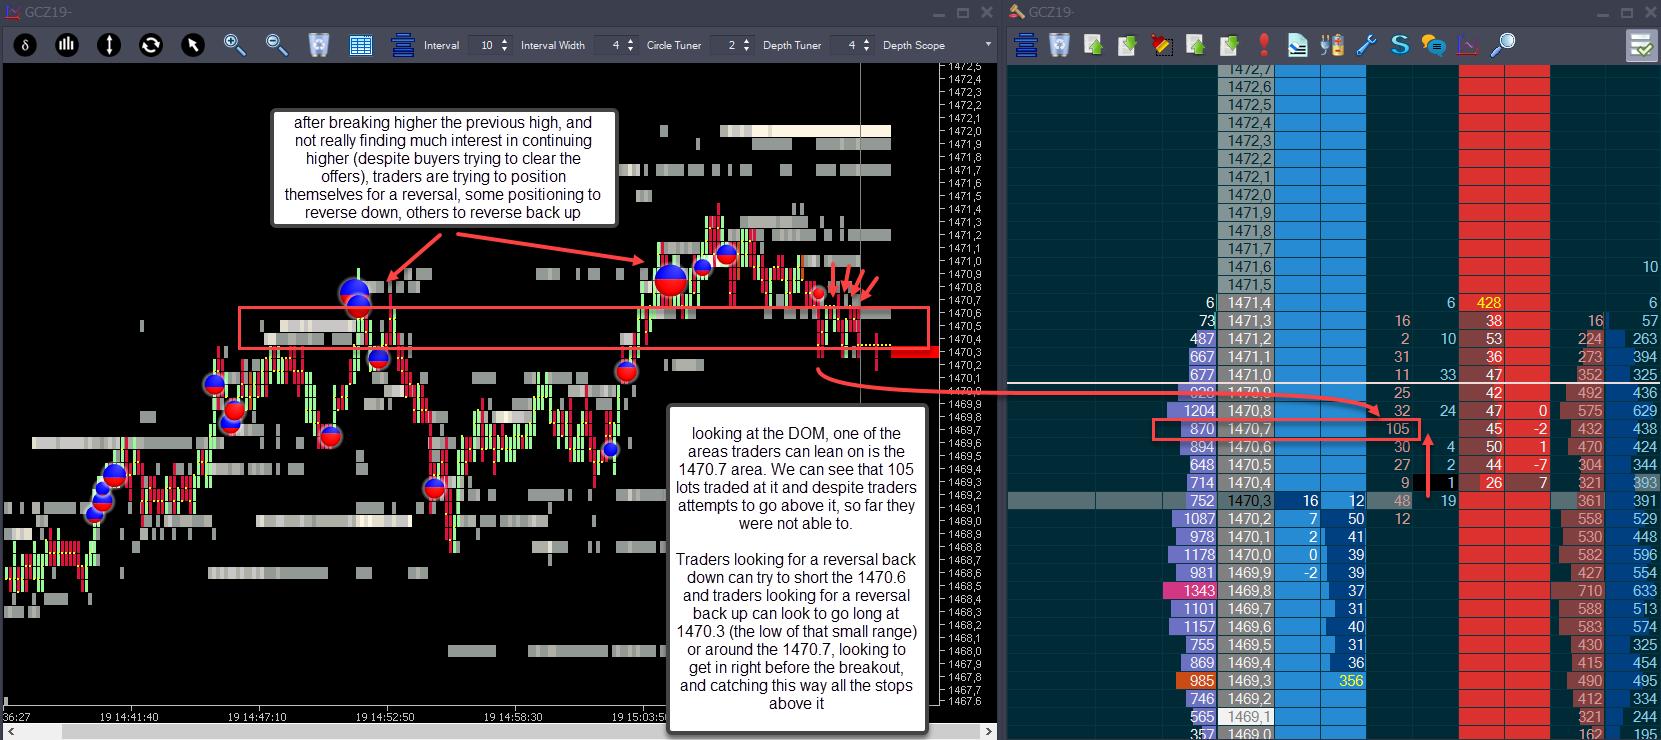Click up-arrow page icon right of paint brush

[1196, 45]
